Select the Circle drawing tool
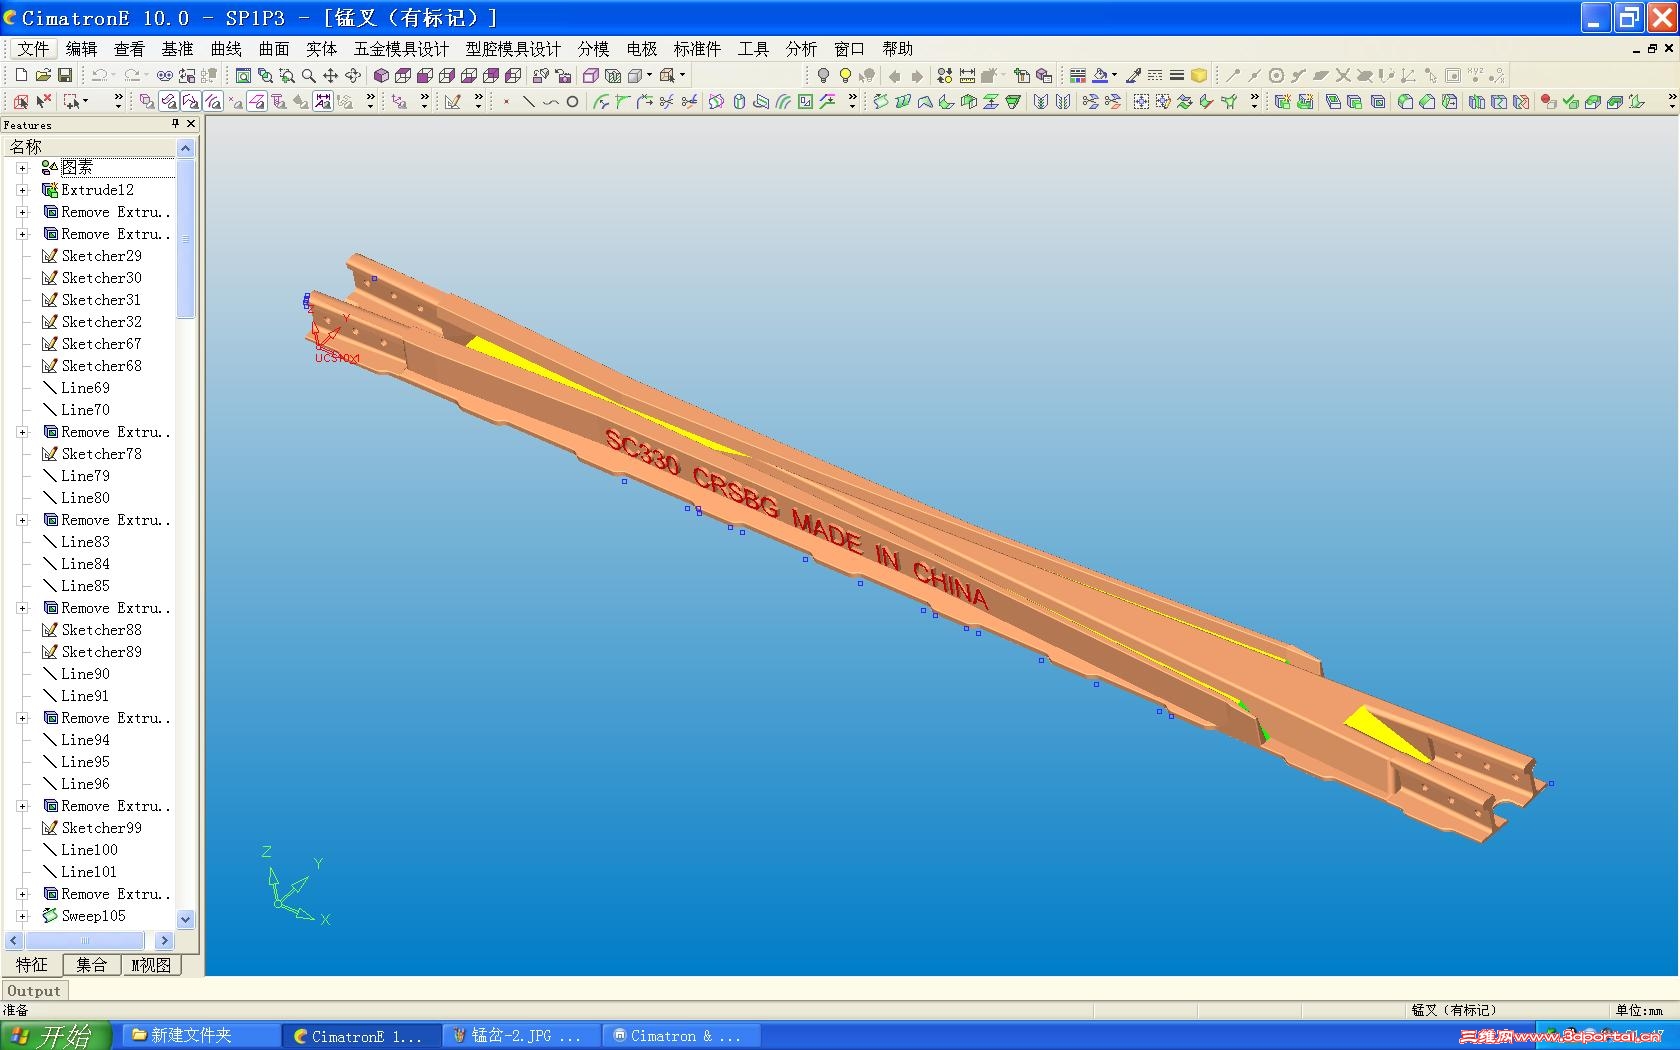Image resolution: width=1680 pixels, height=1050 pixels. (572, 101)
